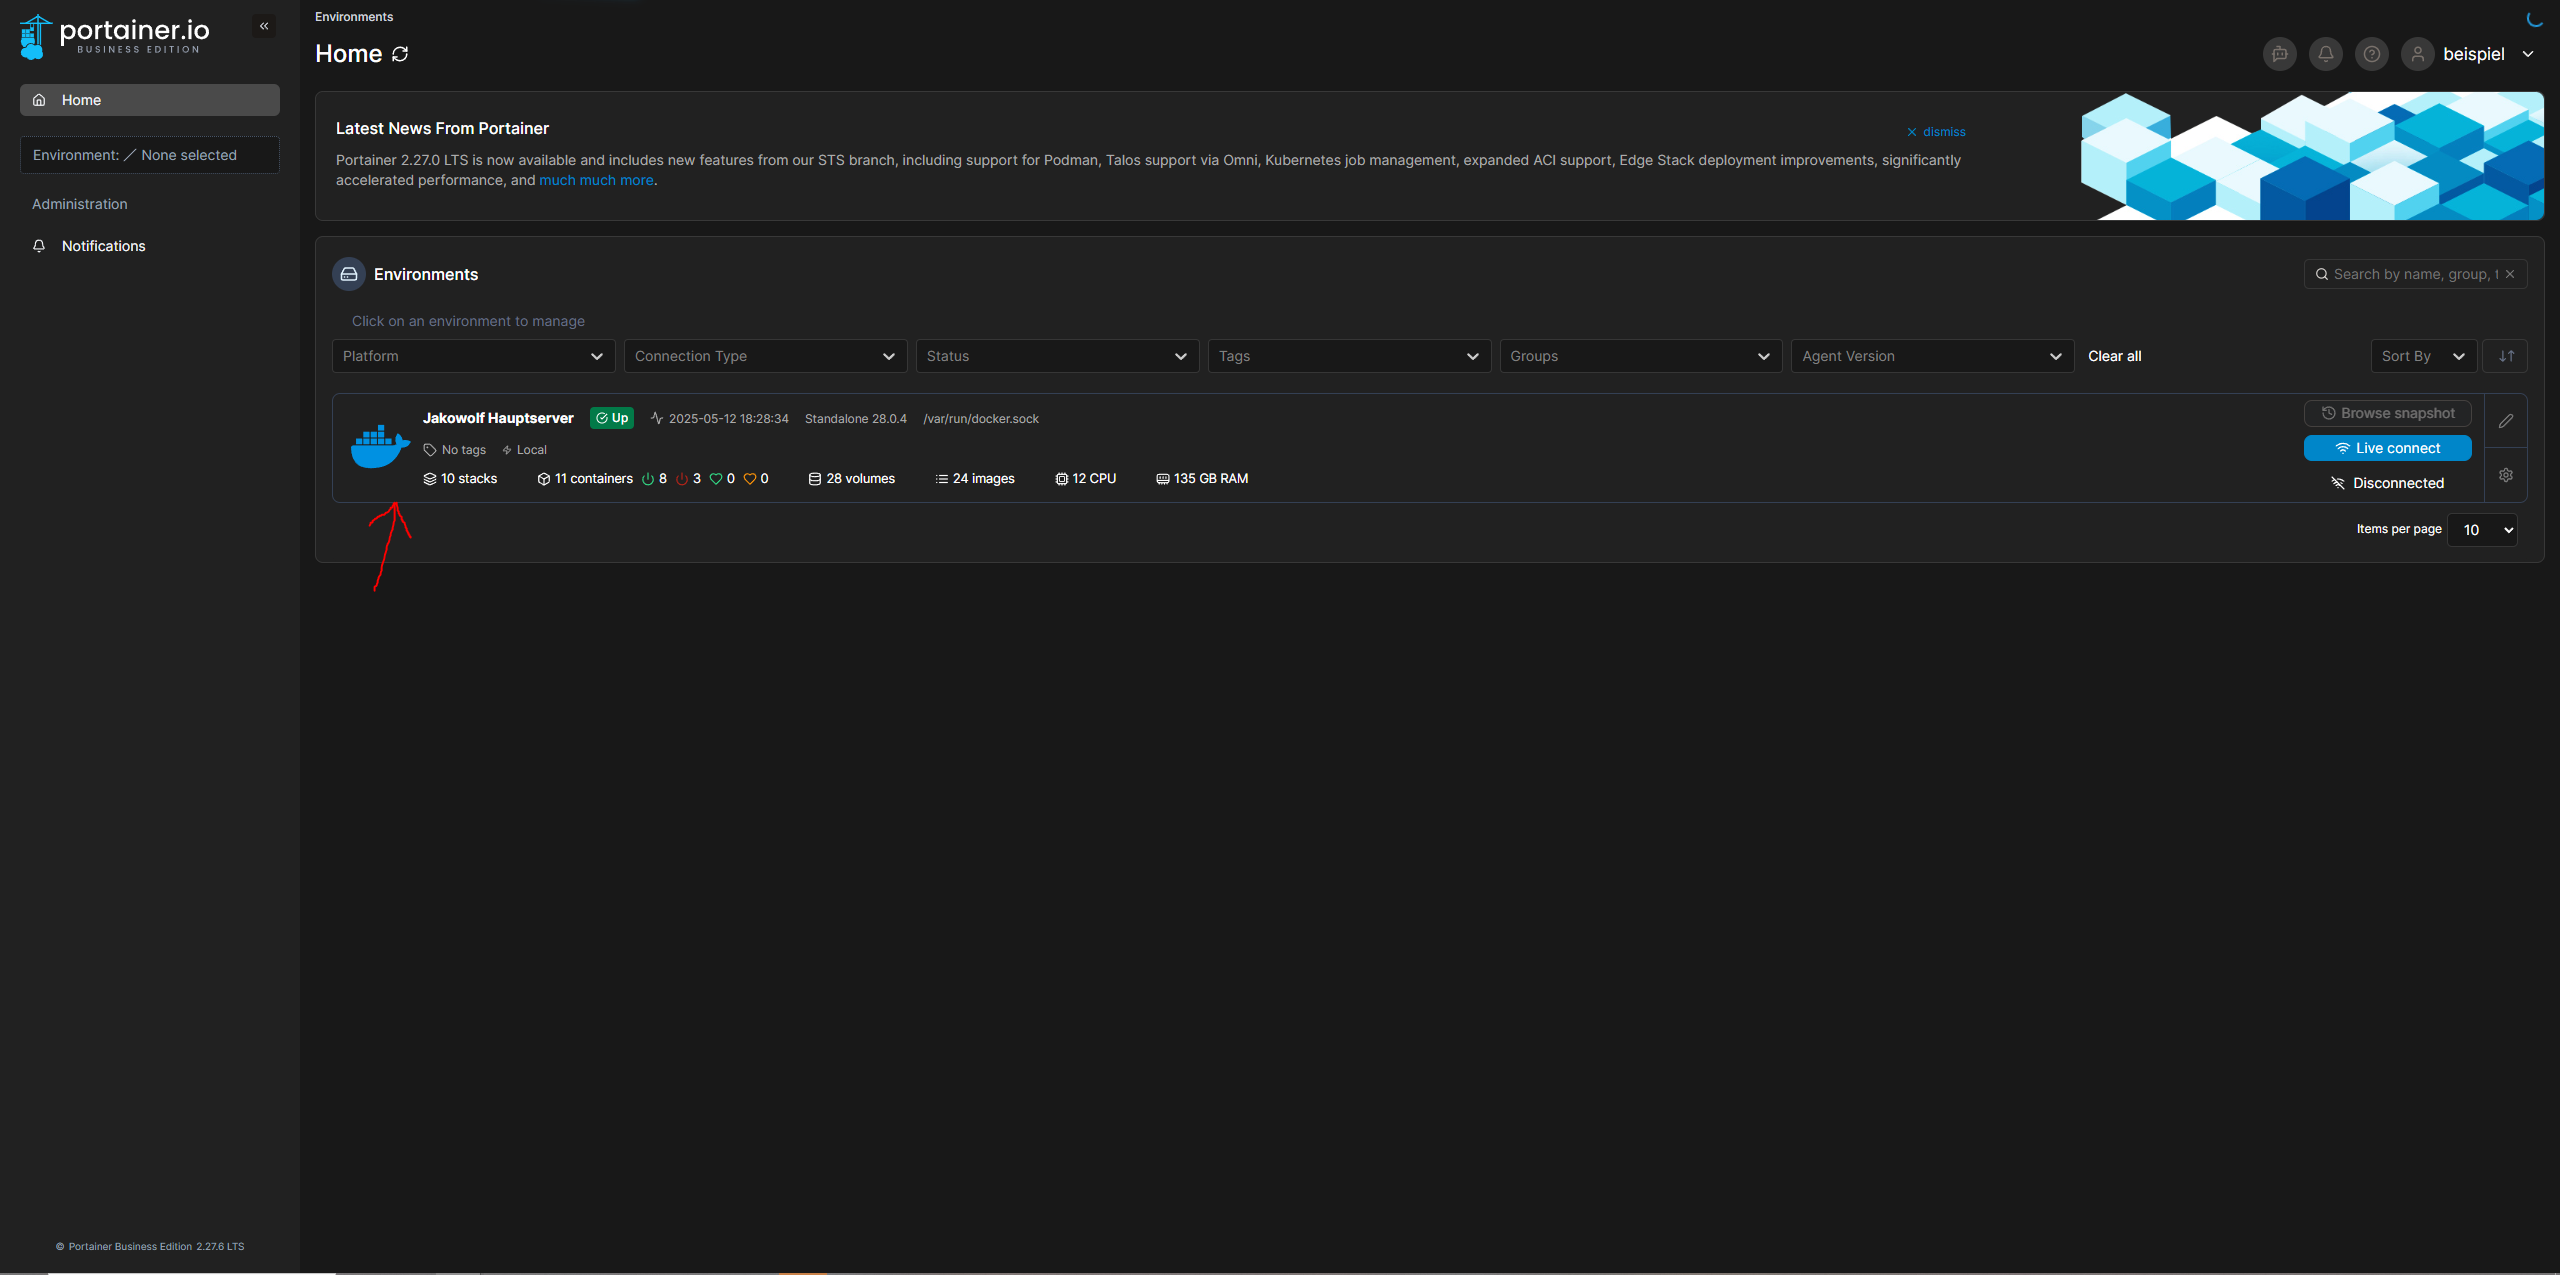This screenshot has height=1275, width=2560.
Task: Click the refresh icon beside Home title
Action: (x=400, y=54)
